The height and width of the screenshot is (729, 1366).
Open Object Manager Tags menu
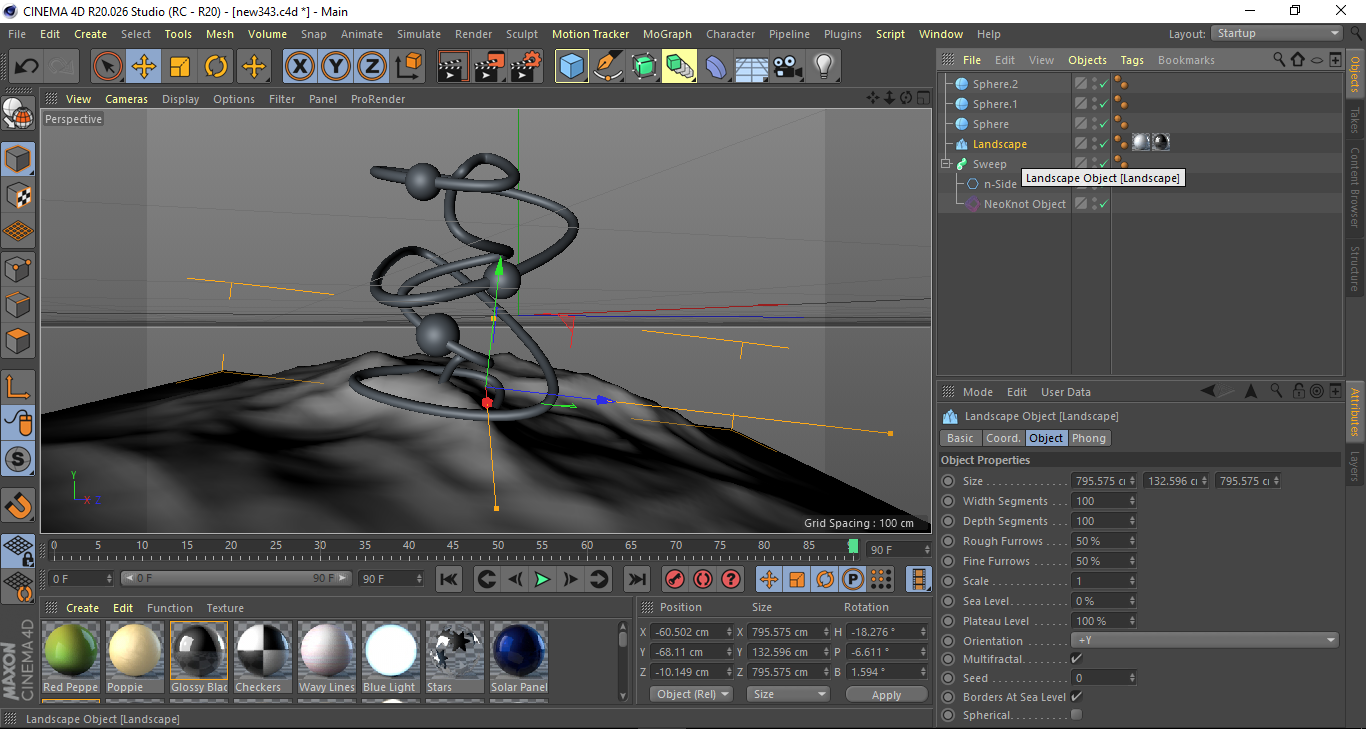click(1132, 60)
